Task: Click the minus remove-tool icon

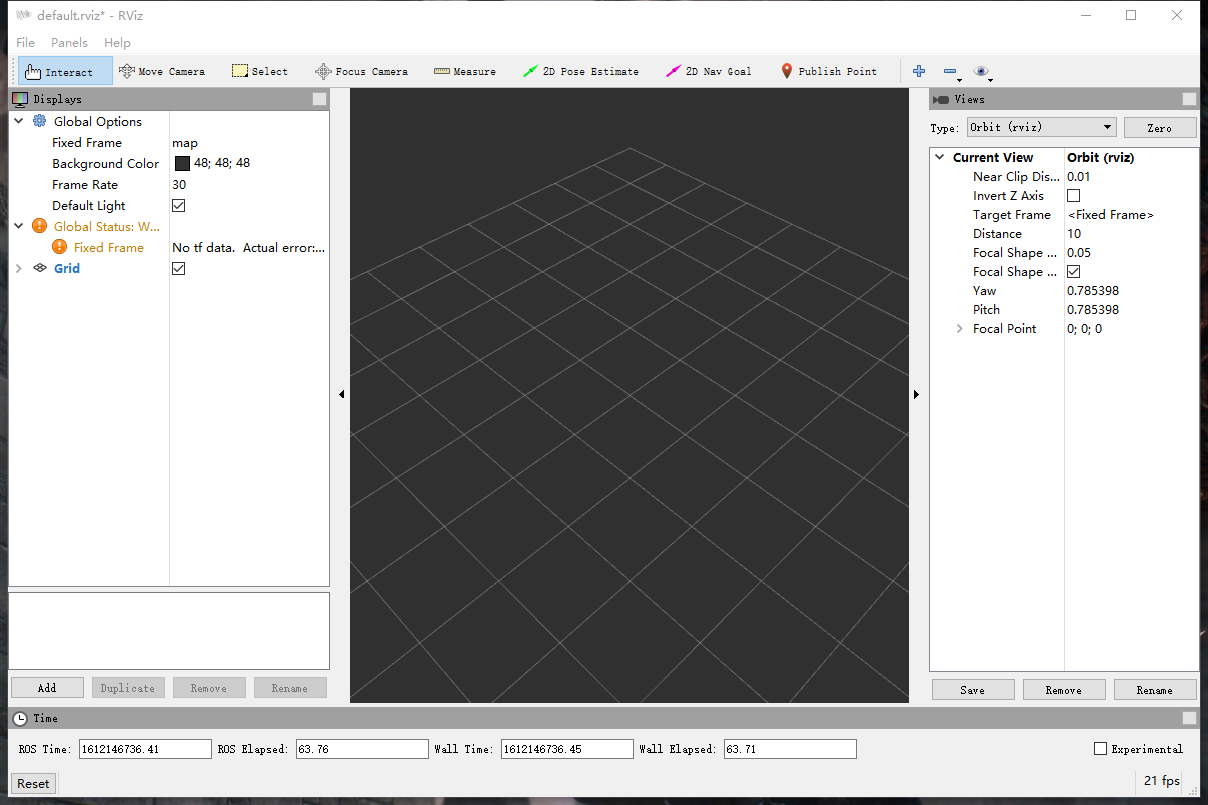Action: [x=950, y=71]
